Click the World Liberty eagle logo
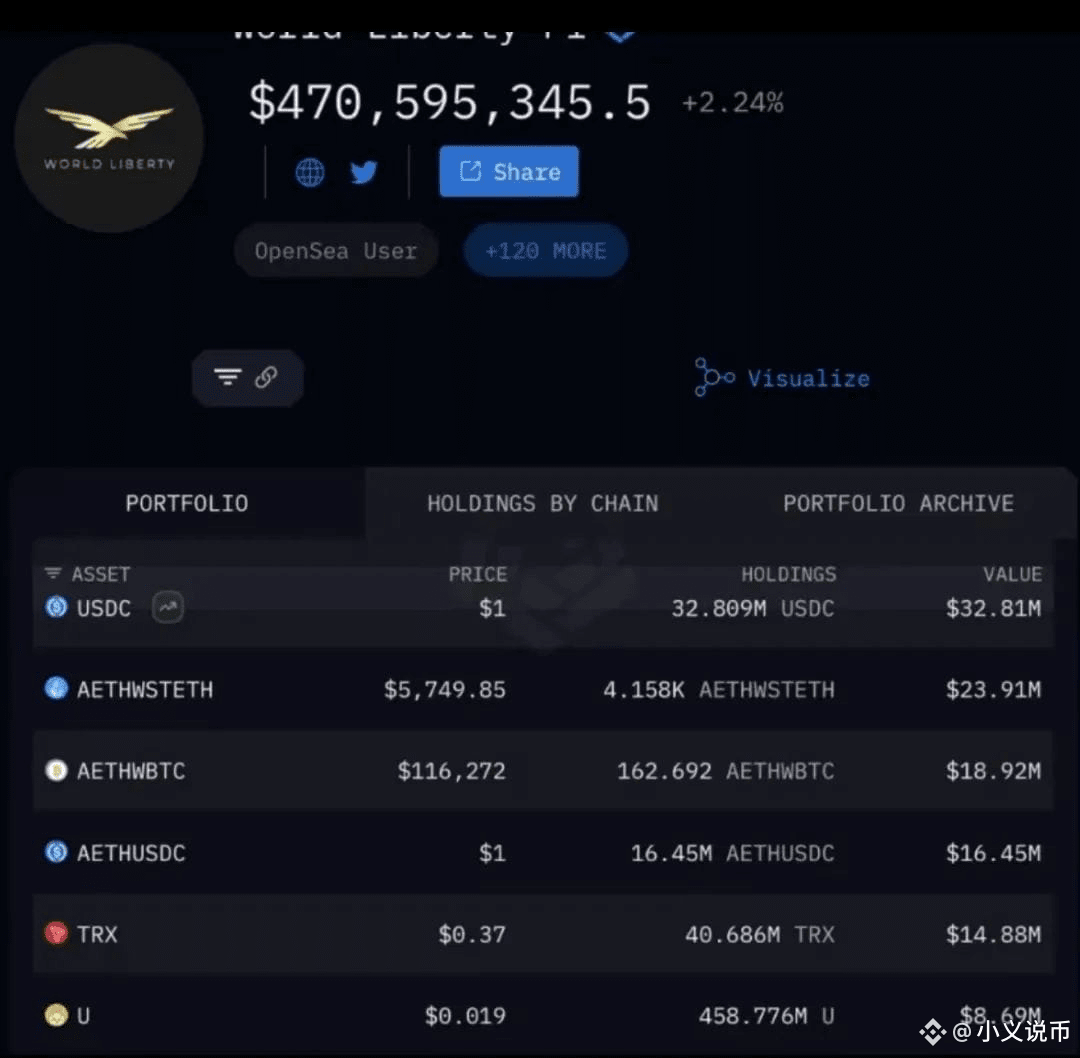1080x1058 pixels. [110, 138]
